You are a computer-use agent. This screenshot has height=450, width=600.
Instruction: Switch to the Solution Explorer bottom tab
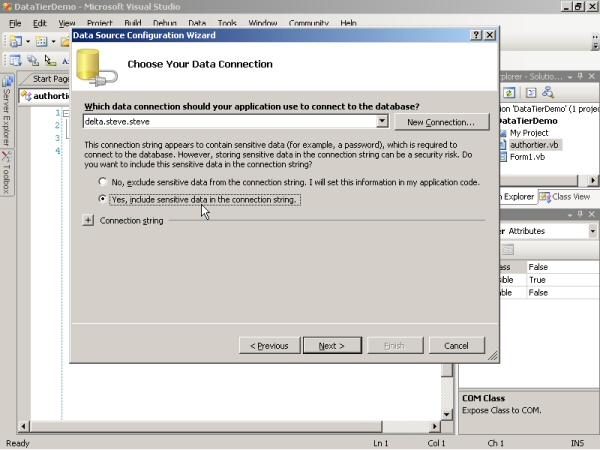[517, 197]
